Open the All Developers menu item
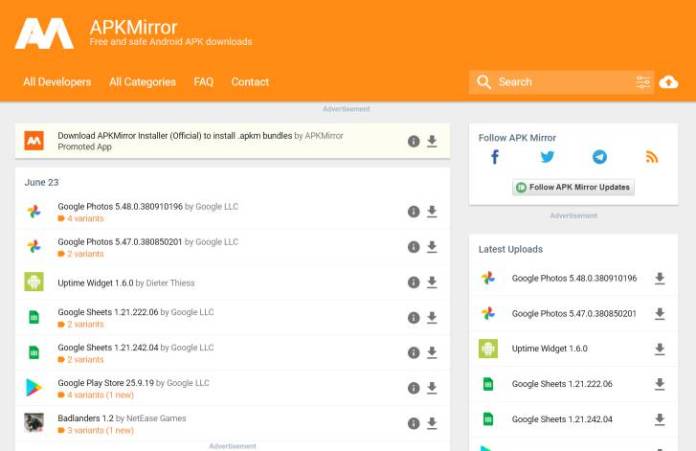 coord(57,82)
